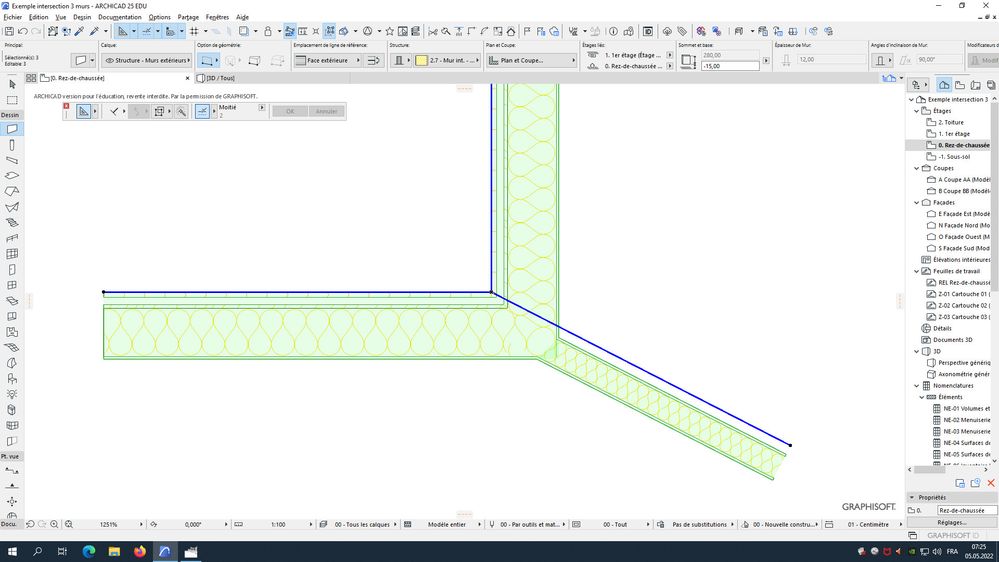Click the tab overview grid icon
The image size is (999, 562).
tap(31, 78)
